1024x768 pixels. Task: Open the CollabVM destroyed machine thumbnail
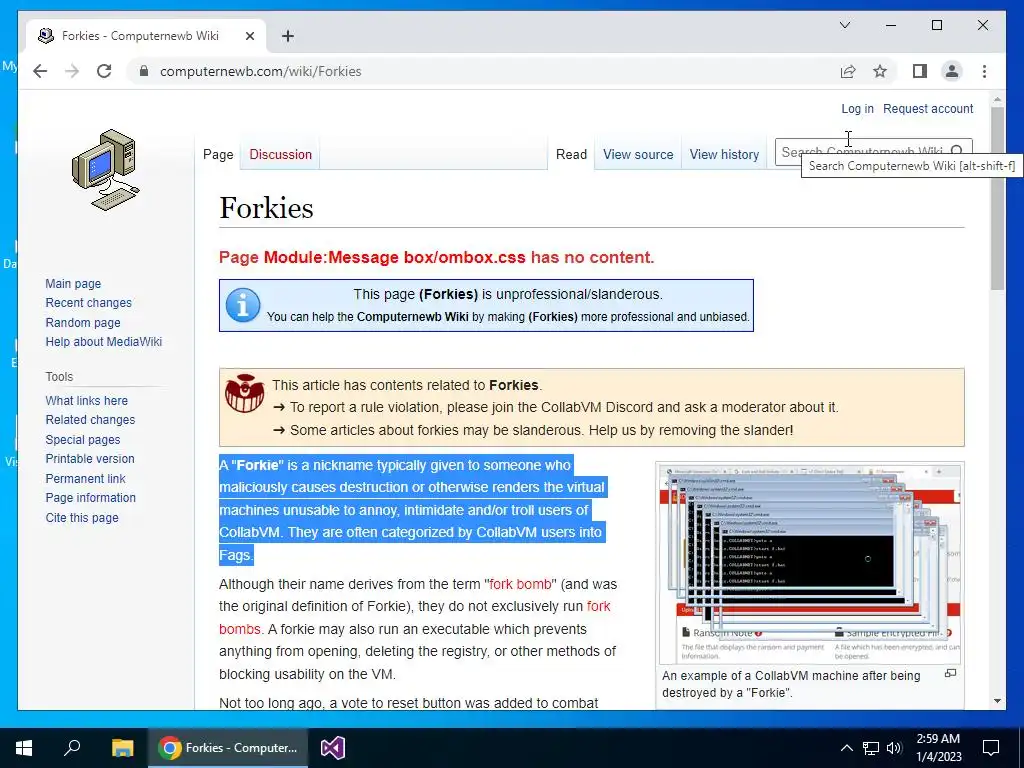(x=810, y=564)
